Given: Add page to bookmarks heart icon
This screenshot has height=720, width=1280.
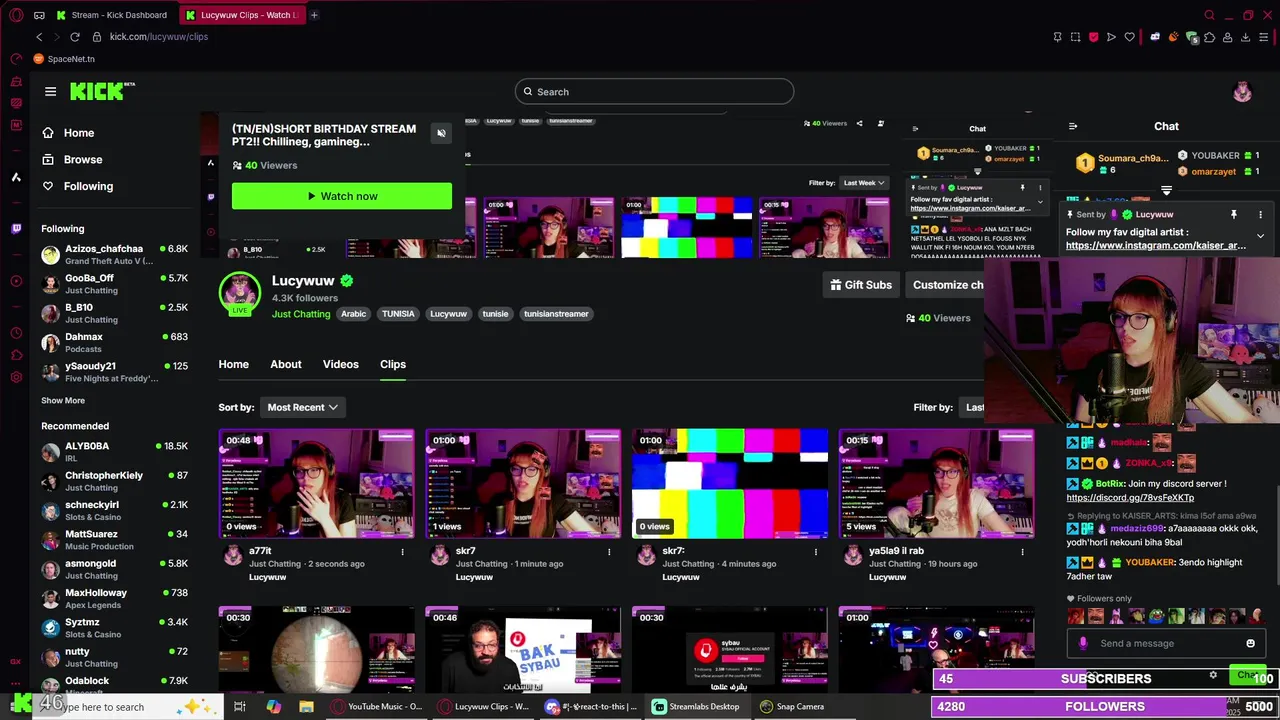Looking at the screenshot, I should (1130, 37).
